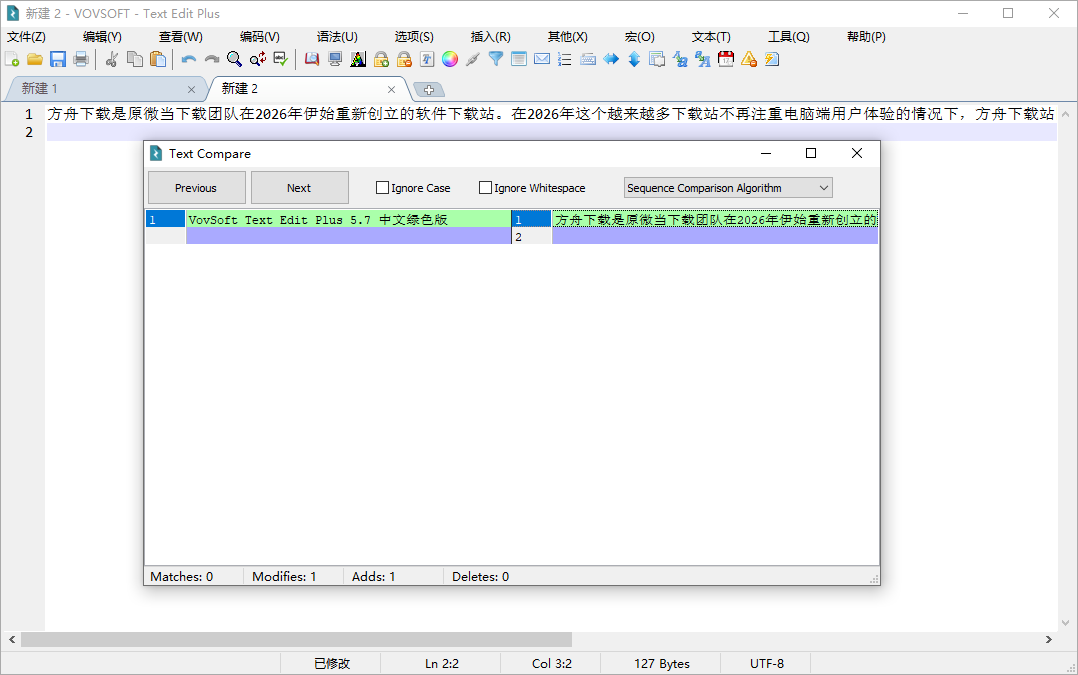Click the encrypt file lock icon

380,59
